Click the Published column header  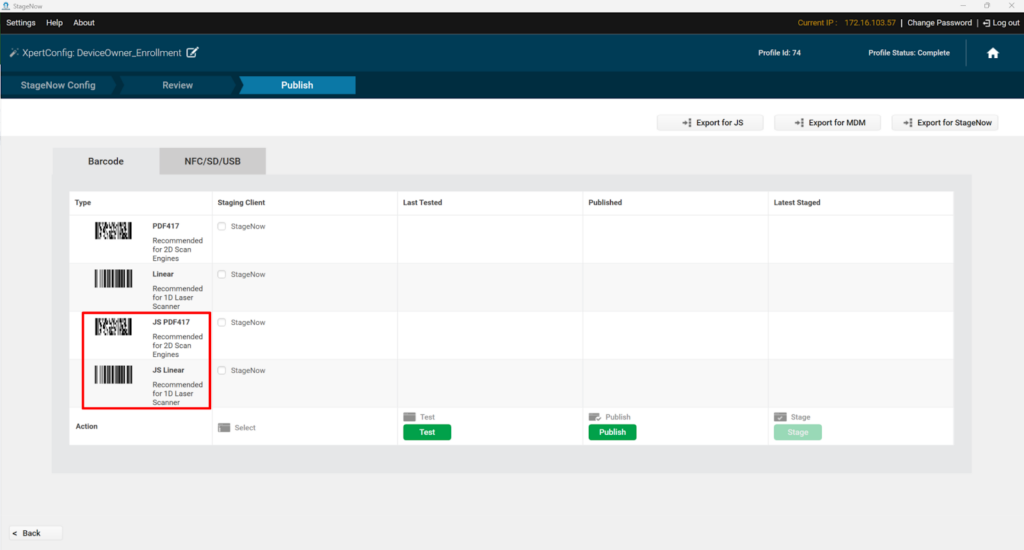click(605, 202)
